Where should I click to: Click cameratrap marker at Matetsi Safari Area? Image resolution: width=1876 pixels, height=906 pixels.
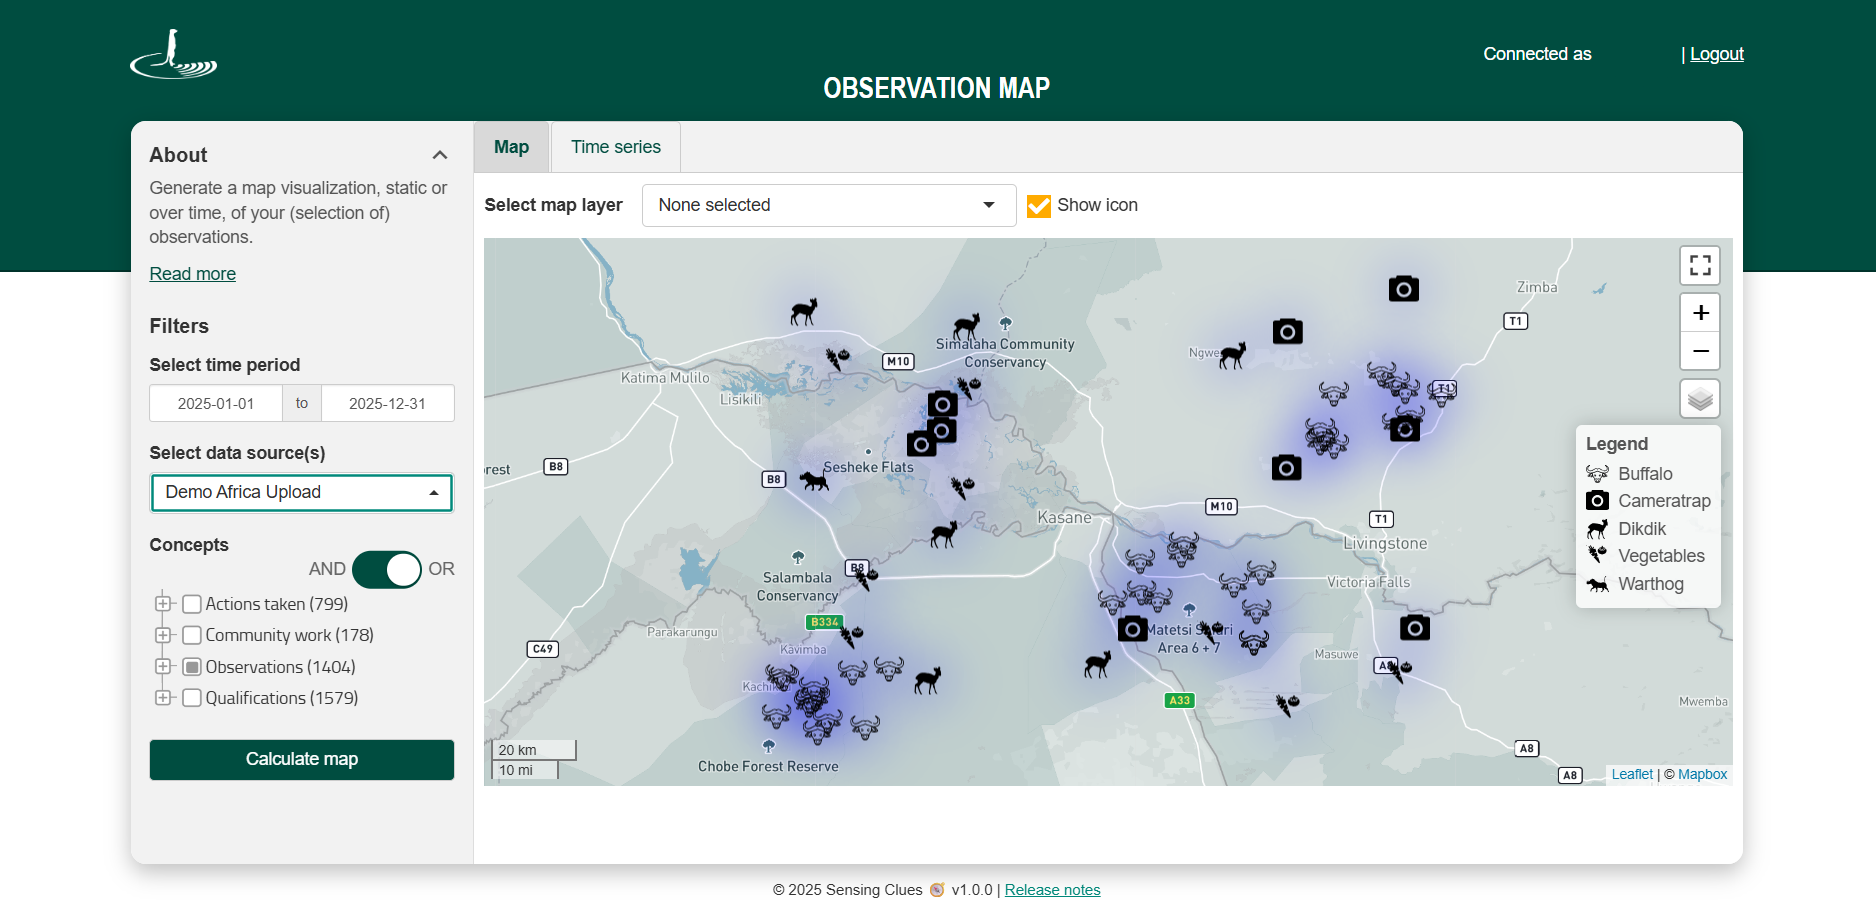tap(1132, 628)
